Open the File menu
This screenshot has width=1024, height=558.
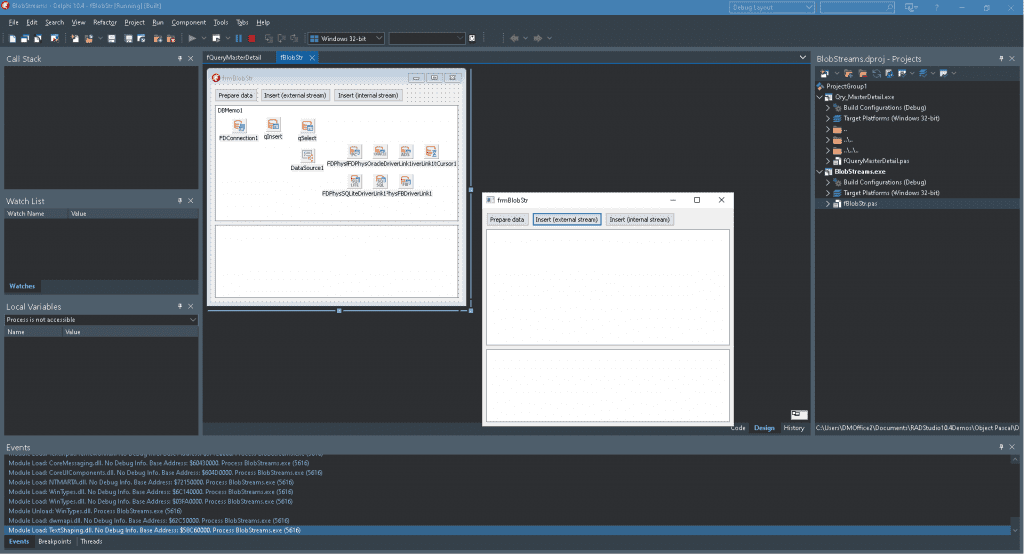pyautogui.click(x=13, y=22)
